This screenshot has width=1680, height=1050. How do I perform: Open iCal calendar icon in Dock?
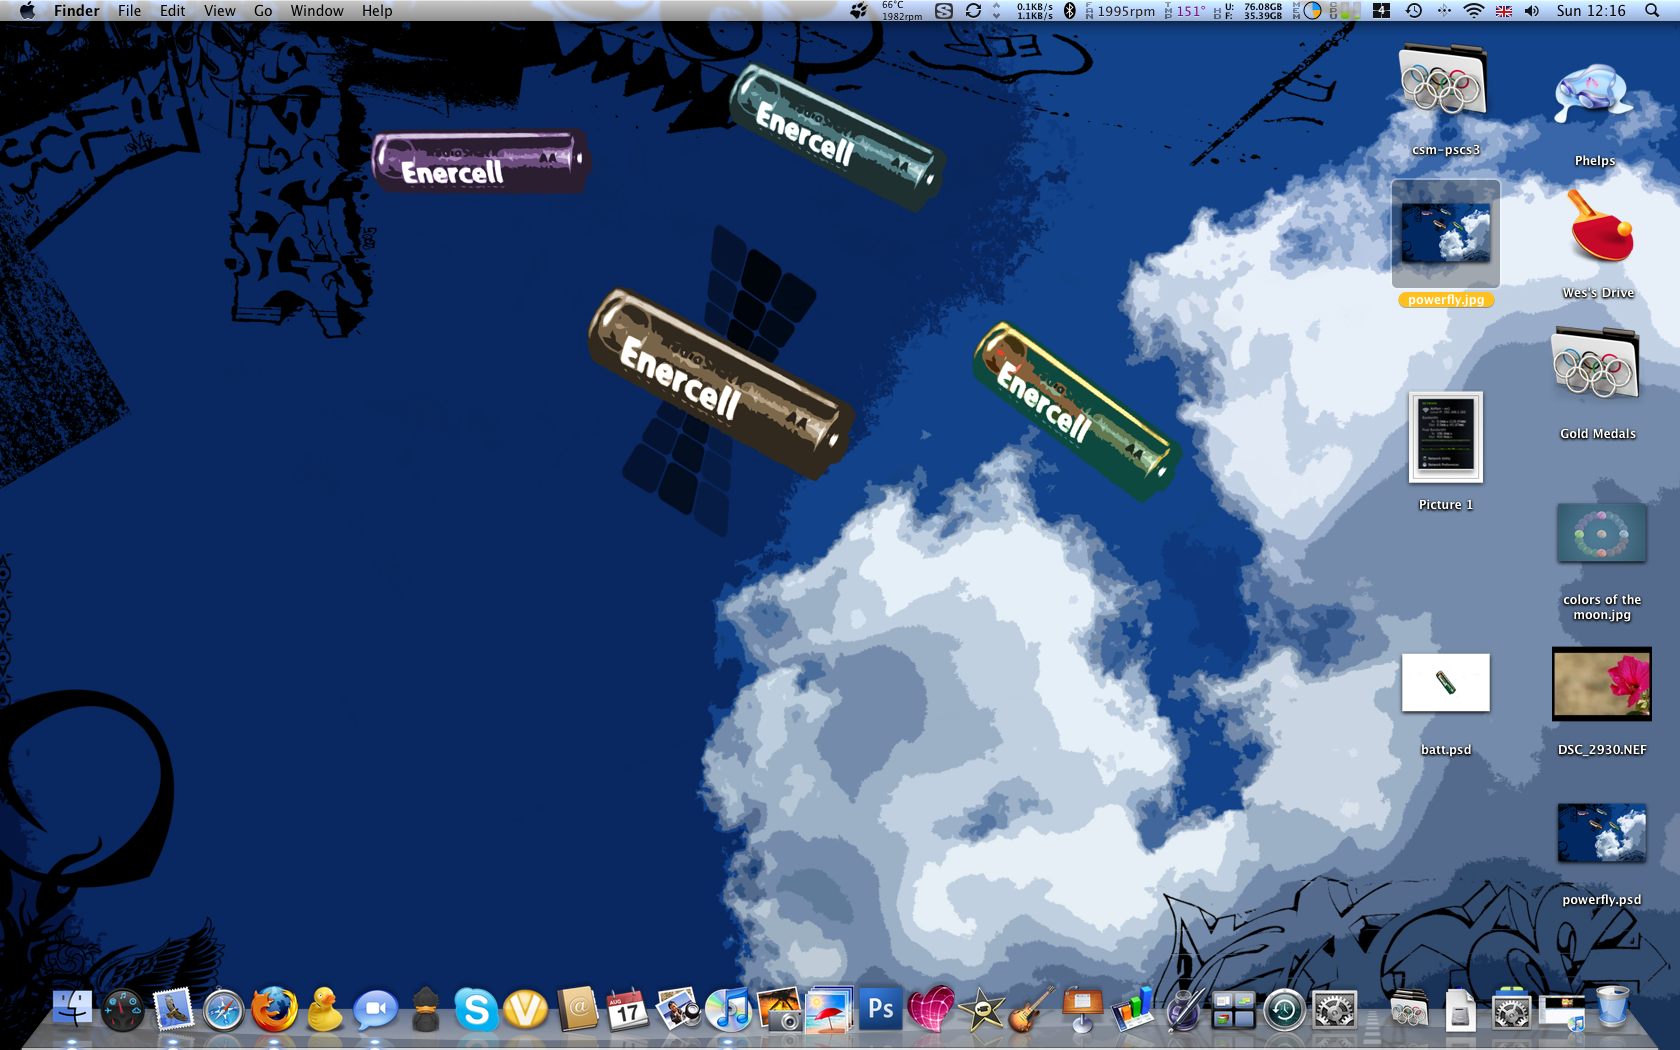[628, 1009]
